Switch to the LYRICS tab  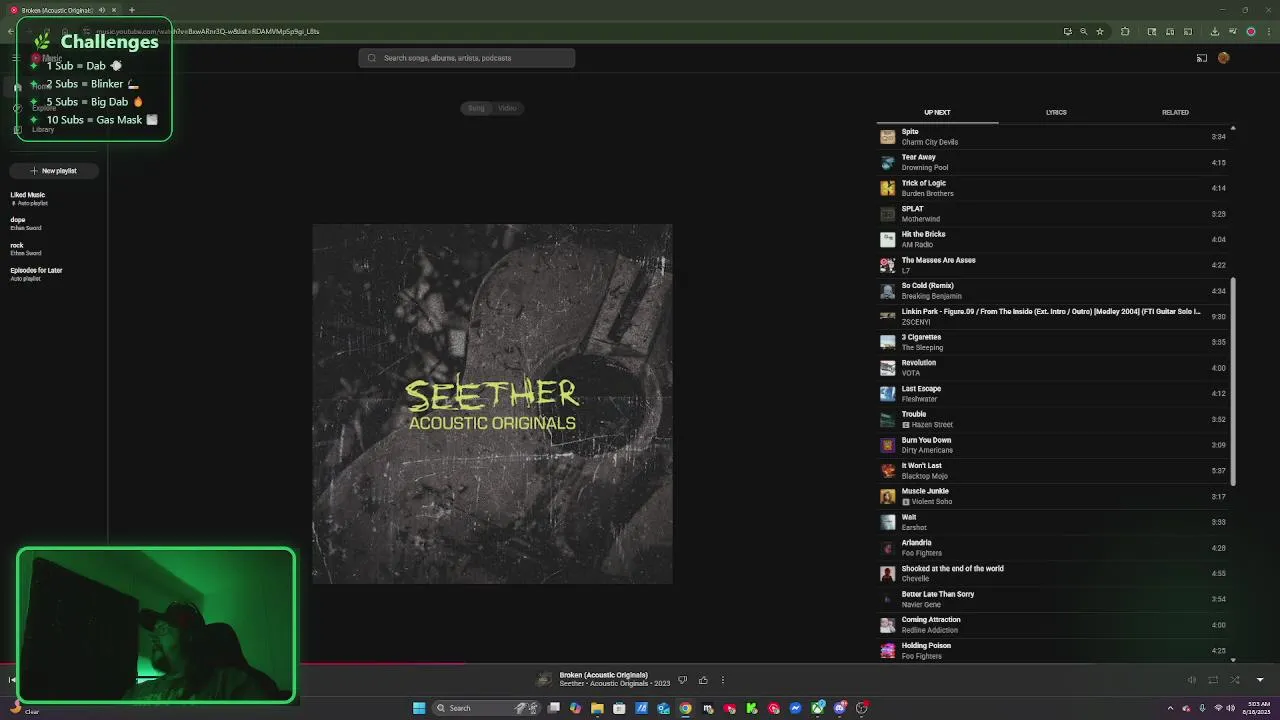(1056, 112)
